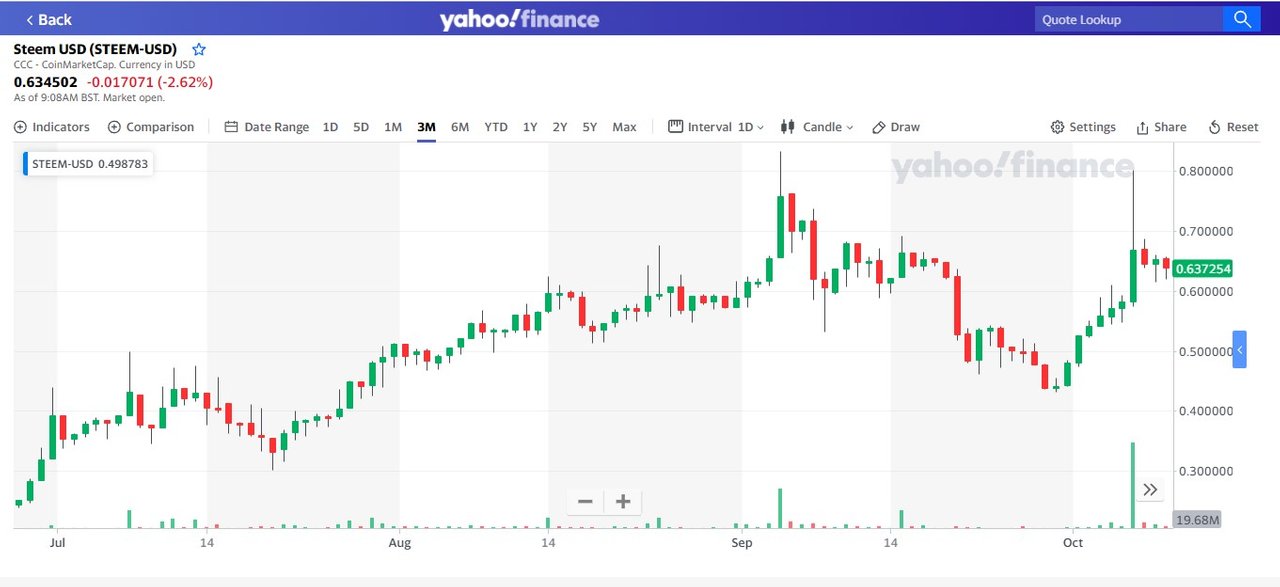Click the current price tag 0.637254
1280x587 pixels.
[1203, 269]
